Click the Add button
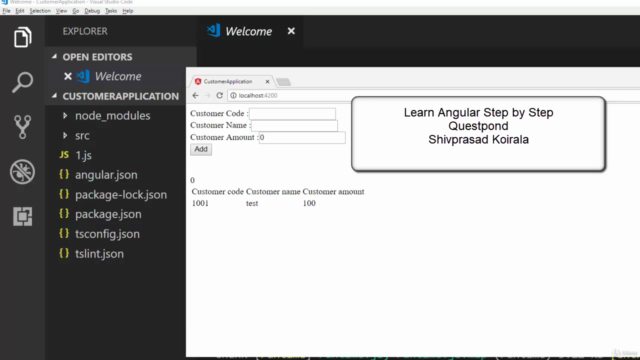The height and width of the screenshot is (360, 640). coord(201,149)
